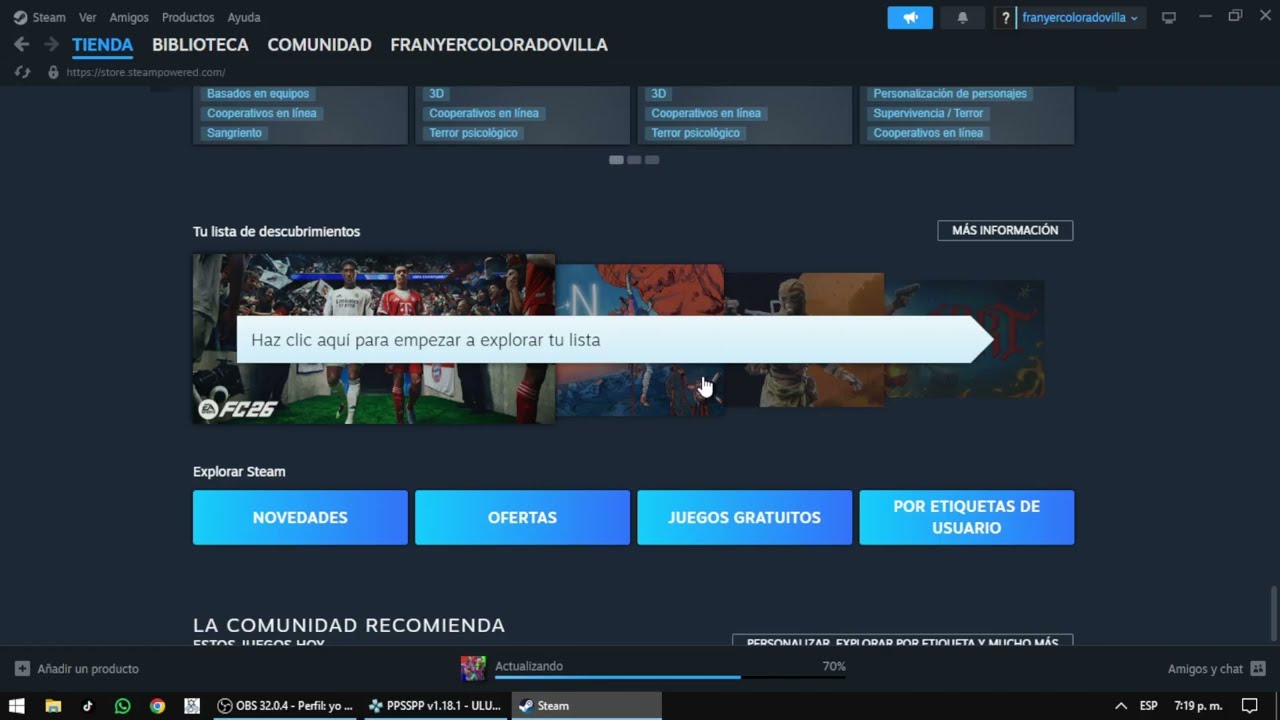This screenshot has width=1280, height=720.
Task: Click the store page vertical scrollbar
Action: pos(1273,614)
